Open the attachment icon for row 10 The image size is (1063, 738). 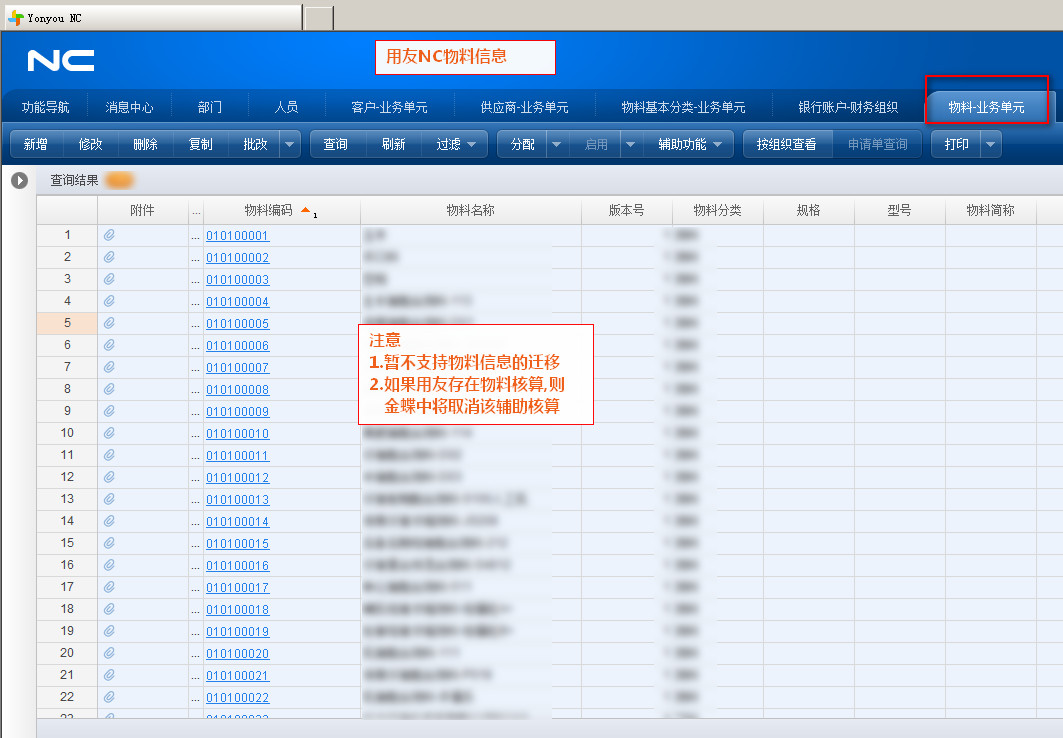point(109,433)
